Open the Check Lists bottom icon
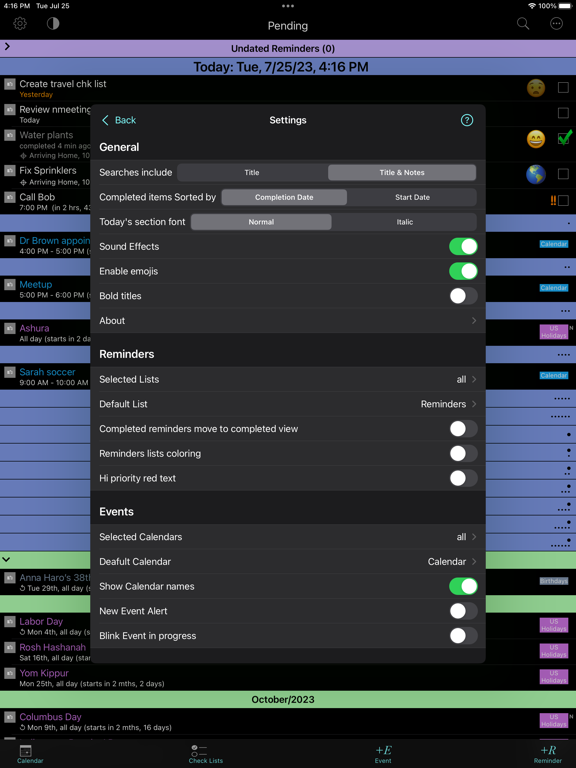 click(205, 754)
